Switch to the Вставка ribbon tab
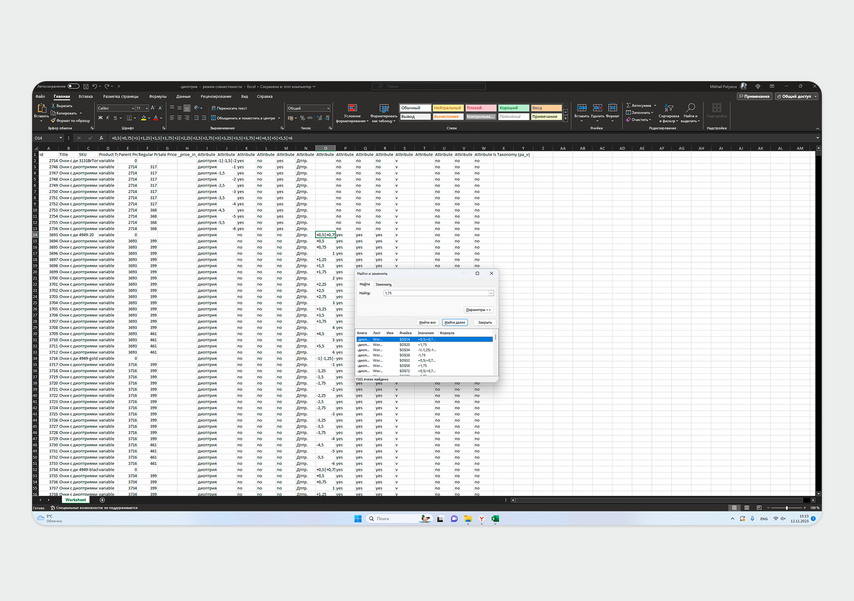The width and height of the screenshot is (854, 601). pyautogui.click(x=86, y=96)
